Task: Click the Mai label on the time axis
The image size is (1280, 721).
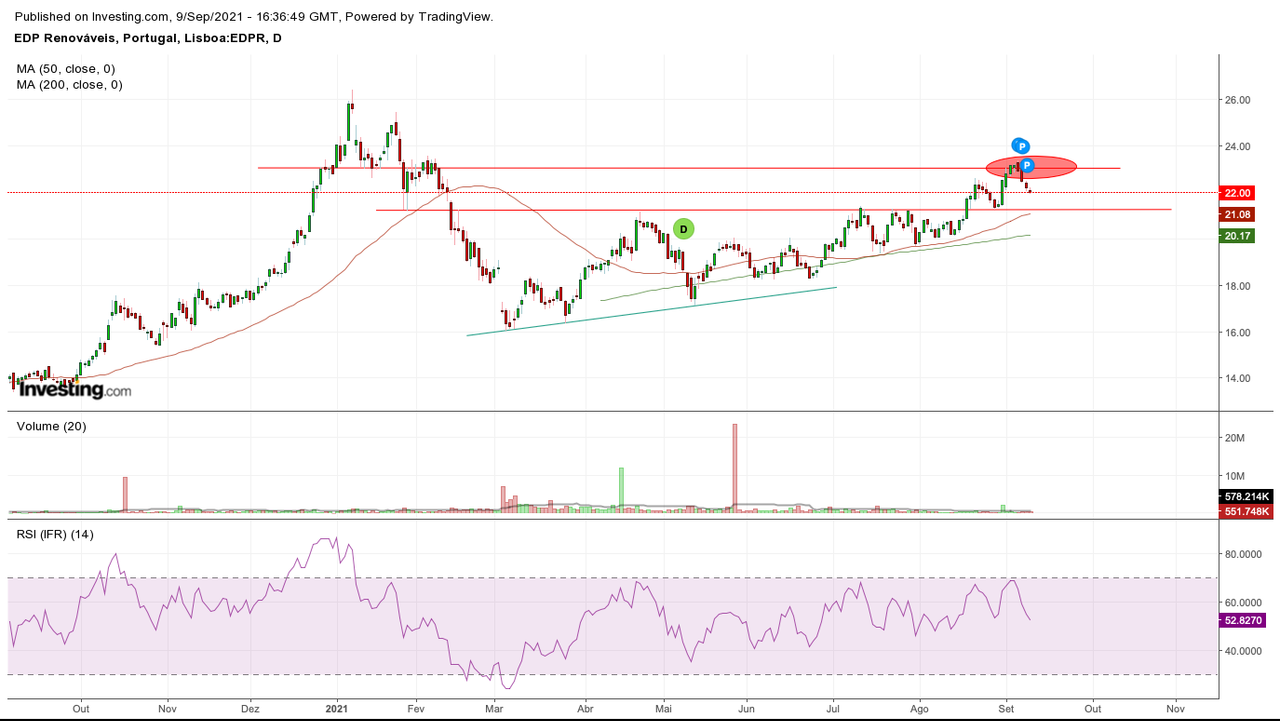Action: click(x=664, y=708)
